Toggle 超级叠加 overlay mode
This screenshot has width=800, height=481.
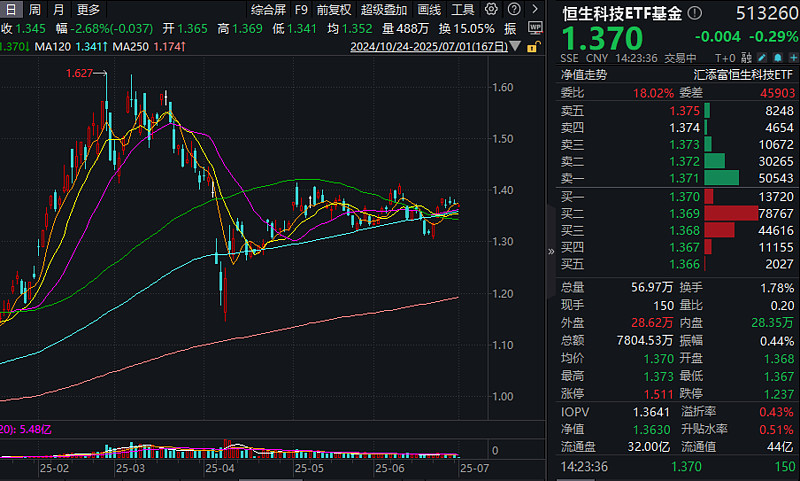click(x=384, y=10)
